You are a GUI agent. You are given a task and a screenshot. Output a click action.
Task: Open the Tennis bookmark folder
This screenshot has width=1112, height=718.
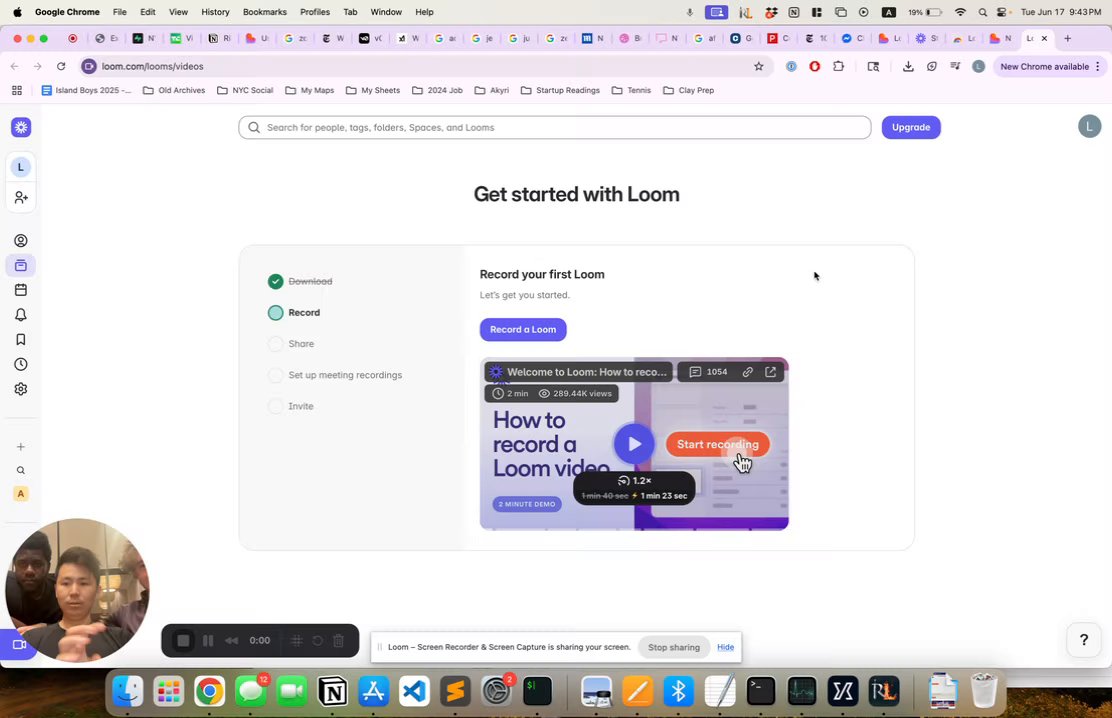(630, 90)
